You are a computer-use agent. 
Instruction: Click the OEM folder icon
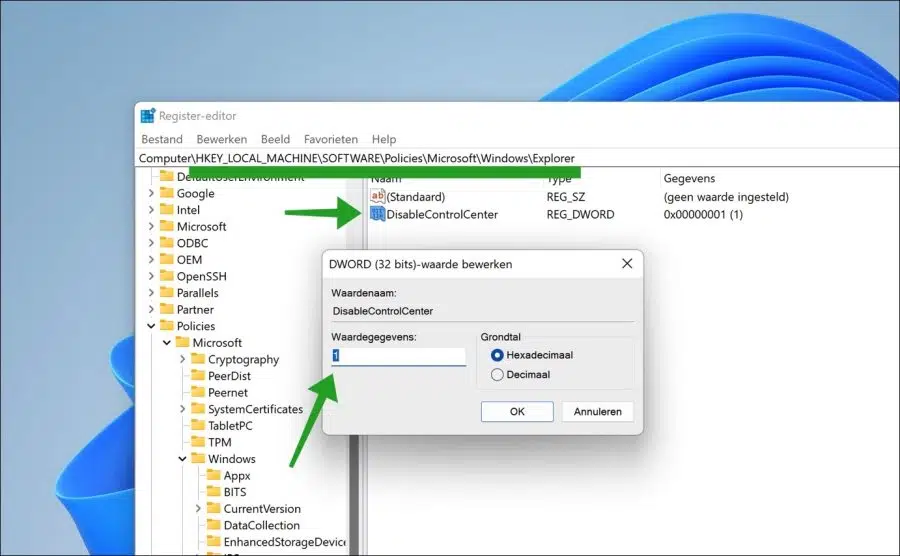(166, 259)
